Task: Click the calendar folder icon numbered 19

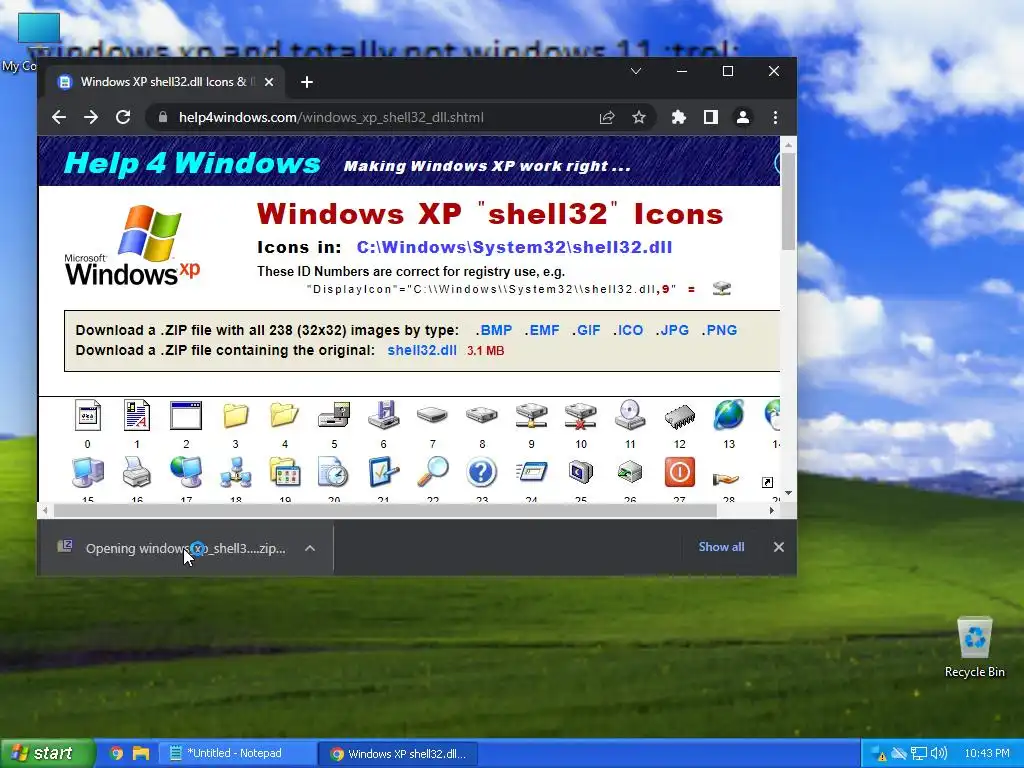Action: (285, 472)
